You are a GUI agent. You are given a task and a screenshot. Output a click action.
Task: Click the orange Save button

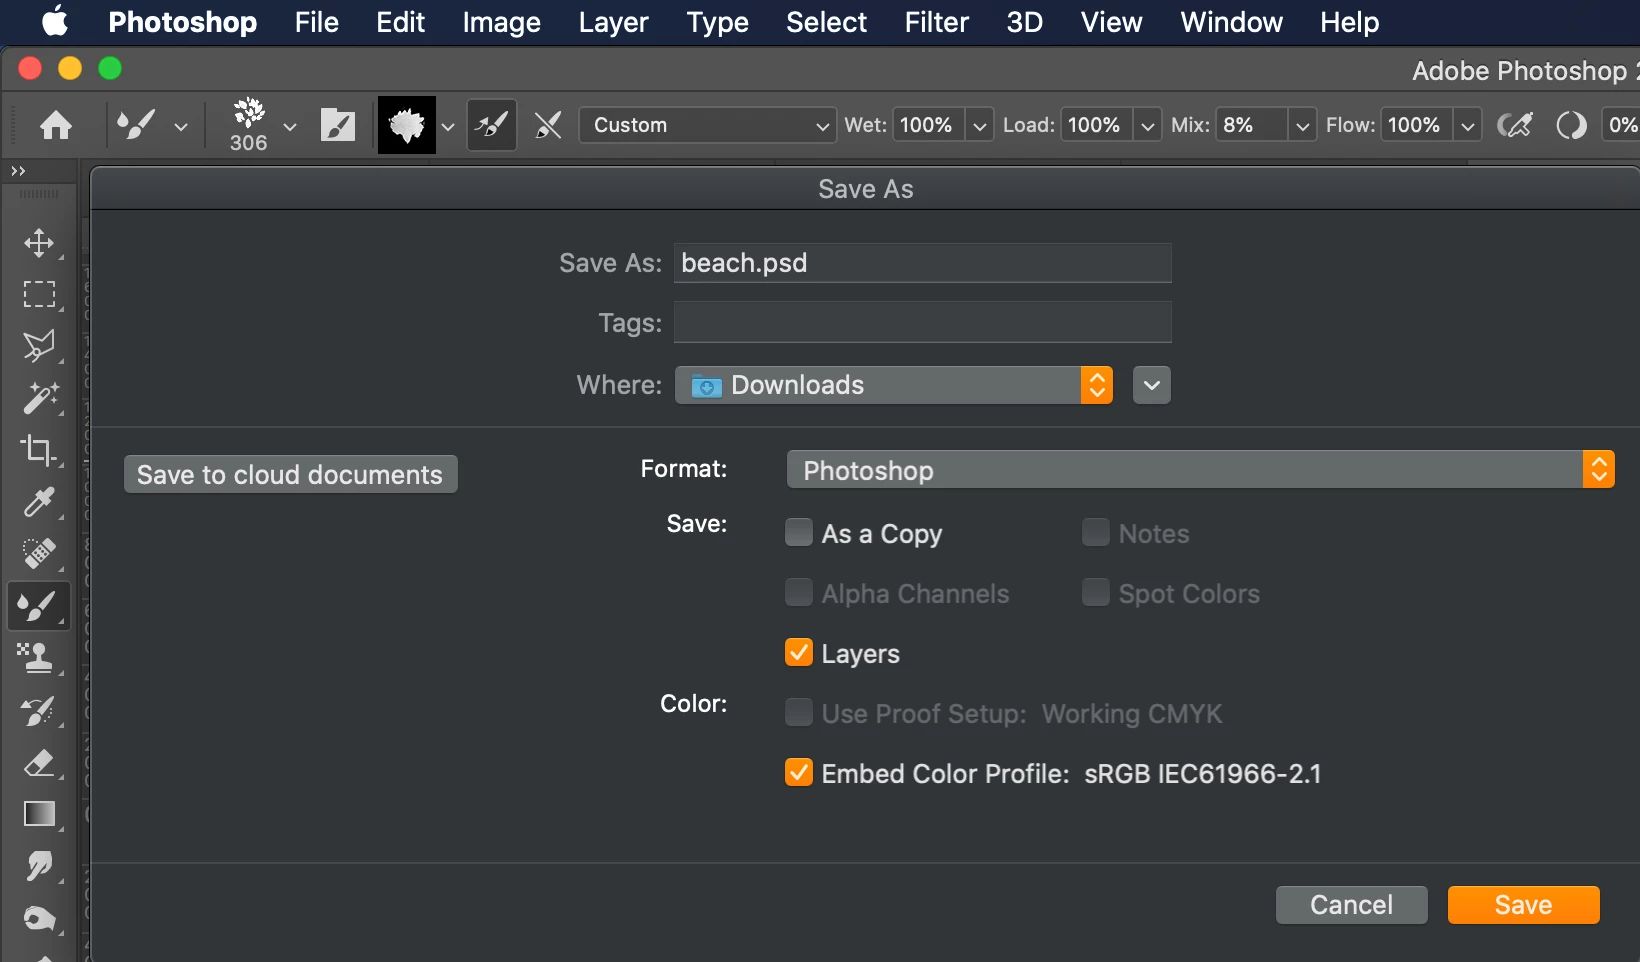(1523, 905)
